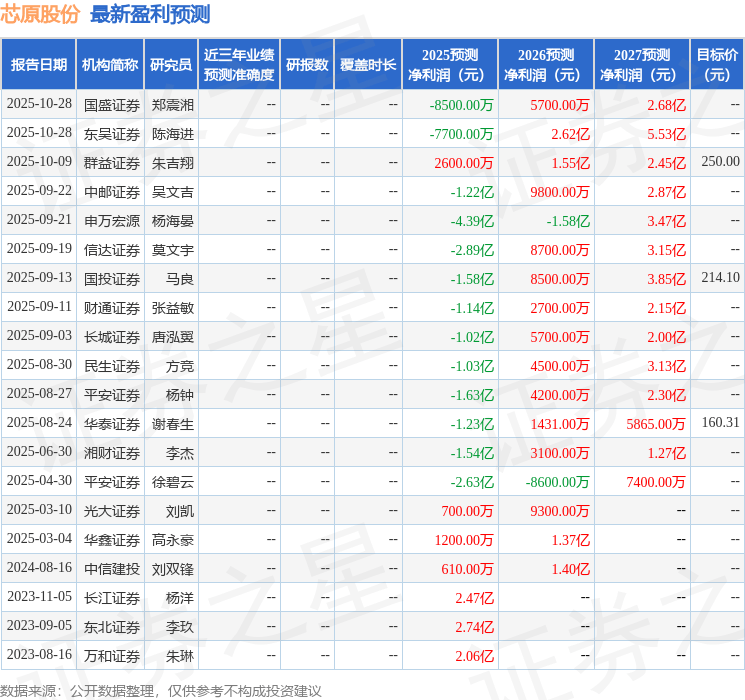745x700 pixels.
Task: Click analyst name 张益敏
Action: [172, 308]
